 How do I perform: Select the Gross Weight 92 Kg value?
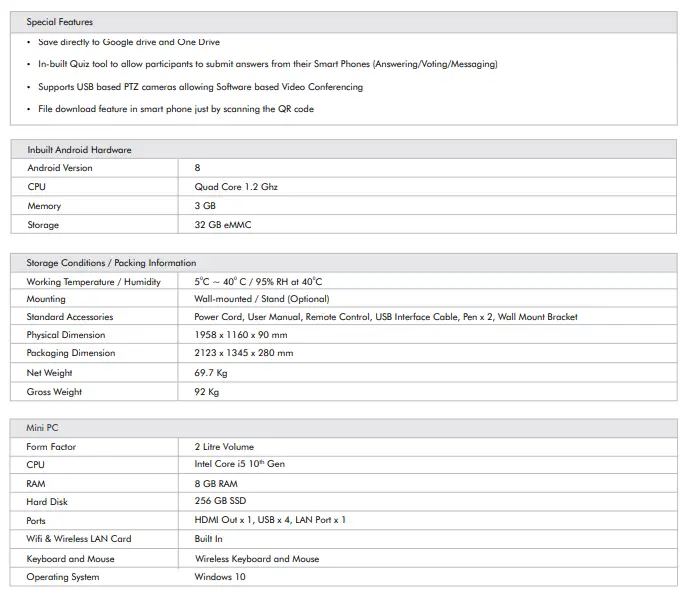pos(206,392)
